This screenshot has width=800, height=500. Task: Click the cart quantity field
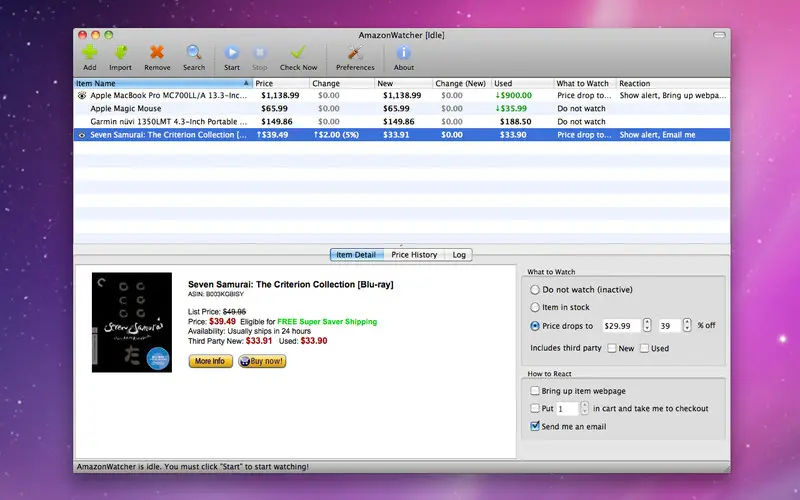567,409
